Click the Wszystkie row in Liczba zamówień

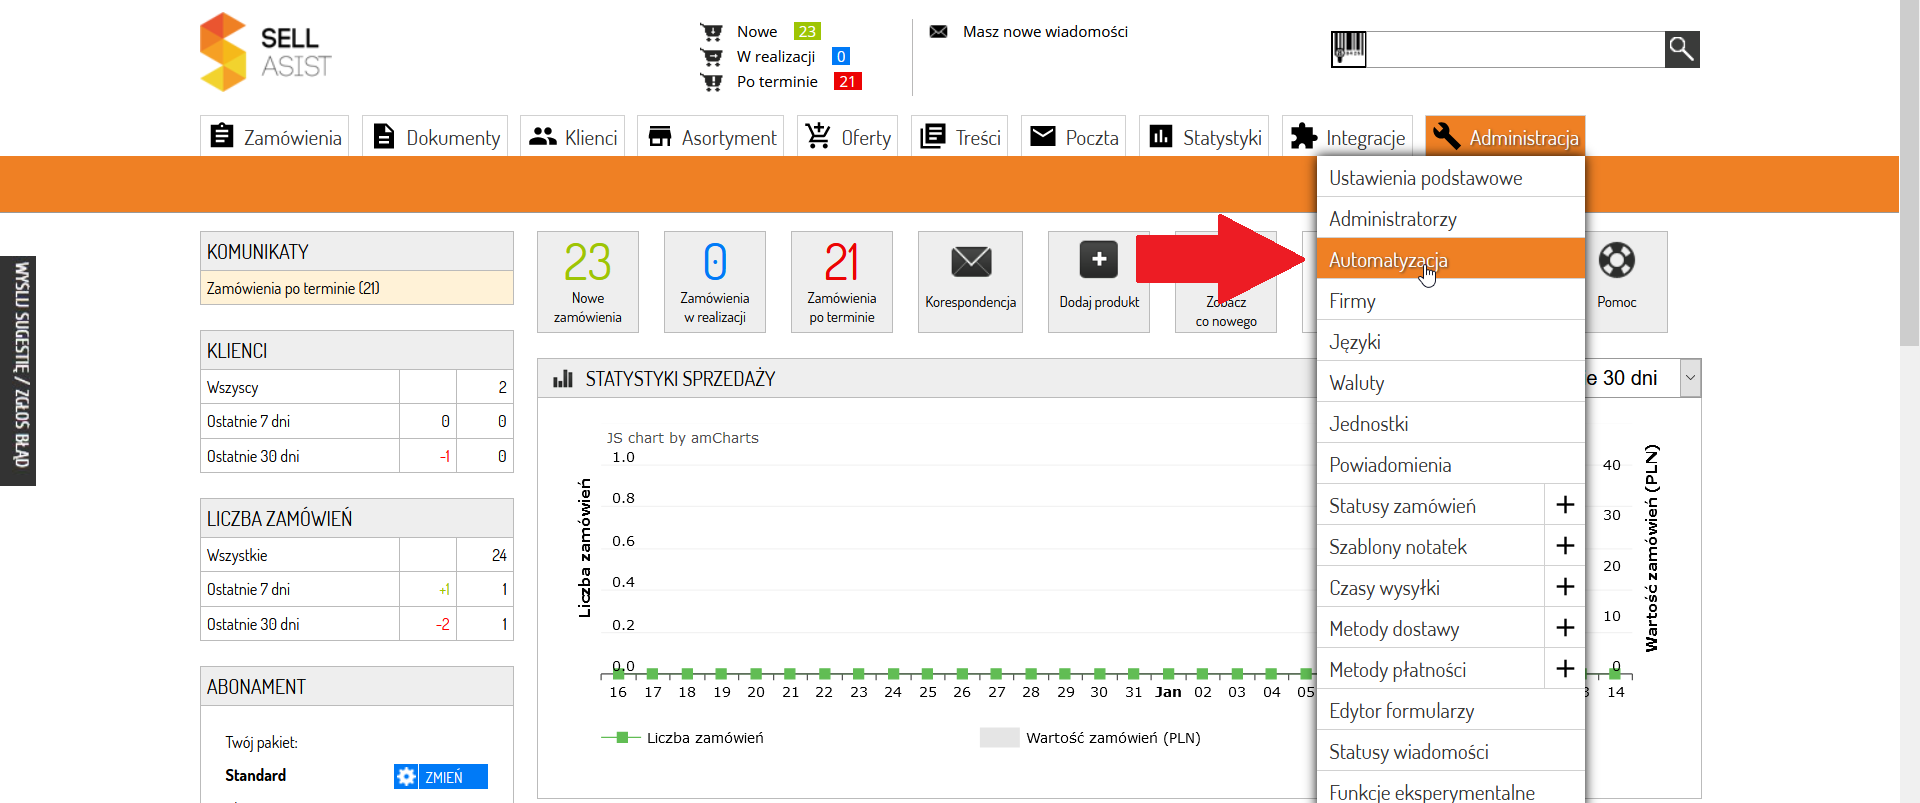point(357,555)
